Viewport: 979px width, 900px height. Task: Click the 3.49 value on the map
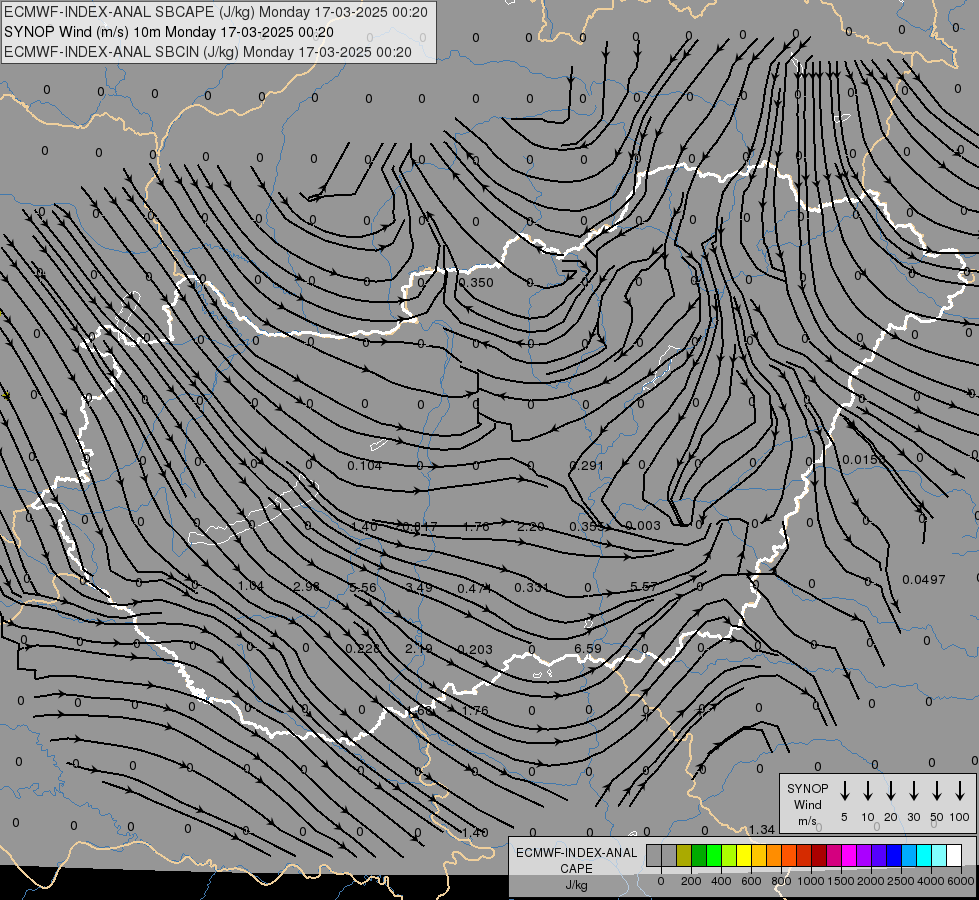point(419,588)
